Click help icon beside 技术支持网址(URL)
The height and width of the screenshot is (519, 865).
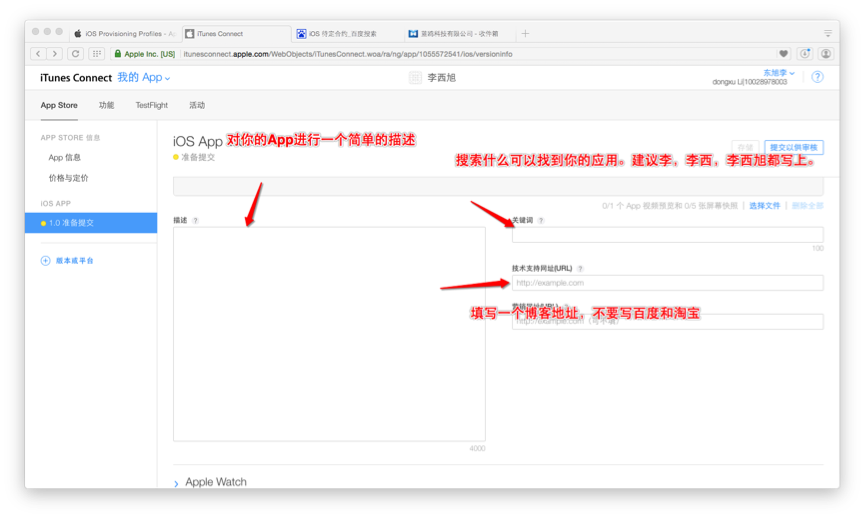click(x=580, y=269)
